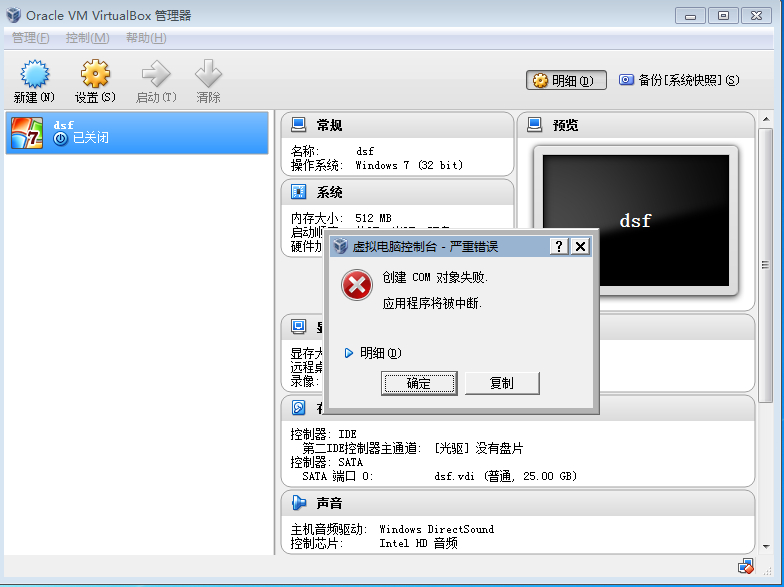Open the 管理(F) menu
Image resolution: width=784 pixels, height=587 pixels.
(x=30, y=38)
